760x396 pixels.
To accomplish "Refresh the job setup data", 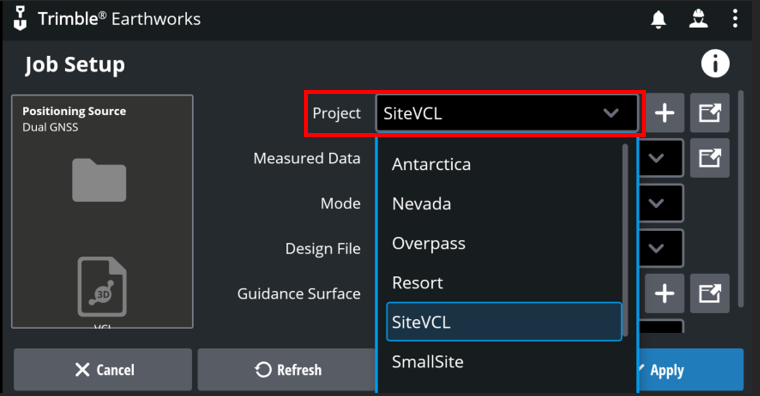I will [287, 370].
